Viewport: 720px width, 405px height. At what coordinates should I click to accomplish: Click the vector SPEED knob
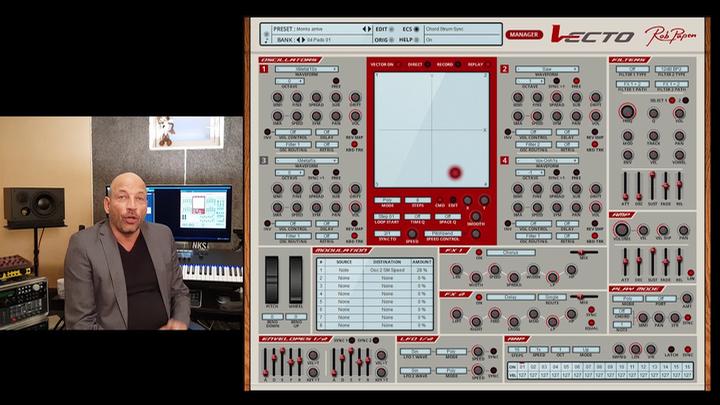point(412,234)
